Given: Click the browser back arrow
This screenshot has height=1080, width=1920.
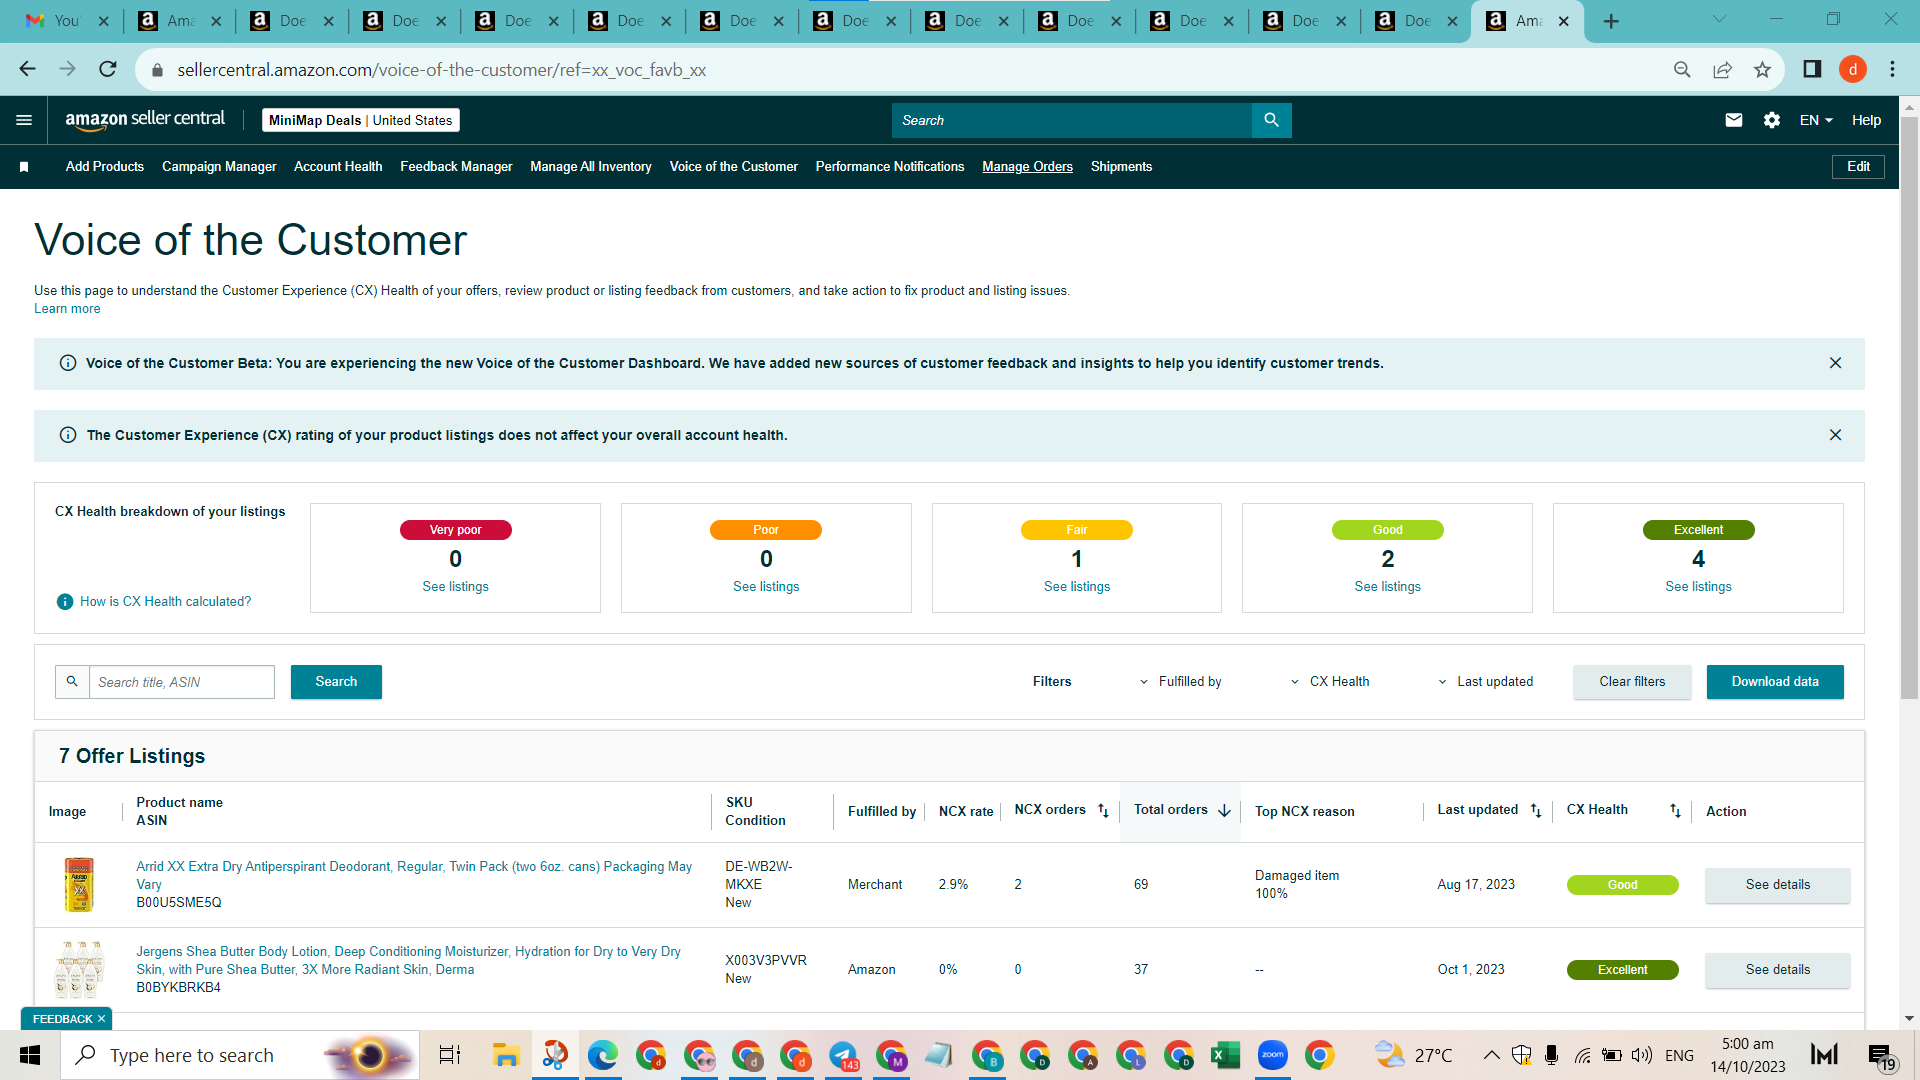Looking at the screenshot, I should pyautogui.click(x=28, y=69).
